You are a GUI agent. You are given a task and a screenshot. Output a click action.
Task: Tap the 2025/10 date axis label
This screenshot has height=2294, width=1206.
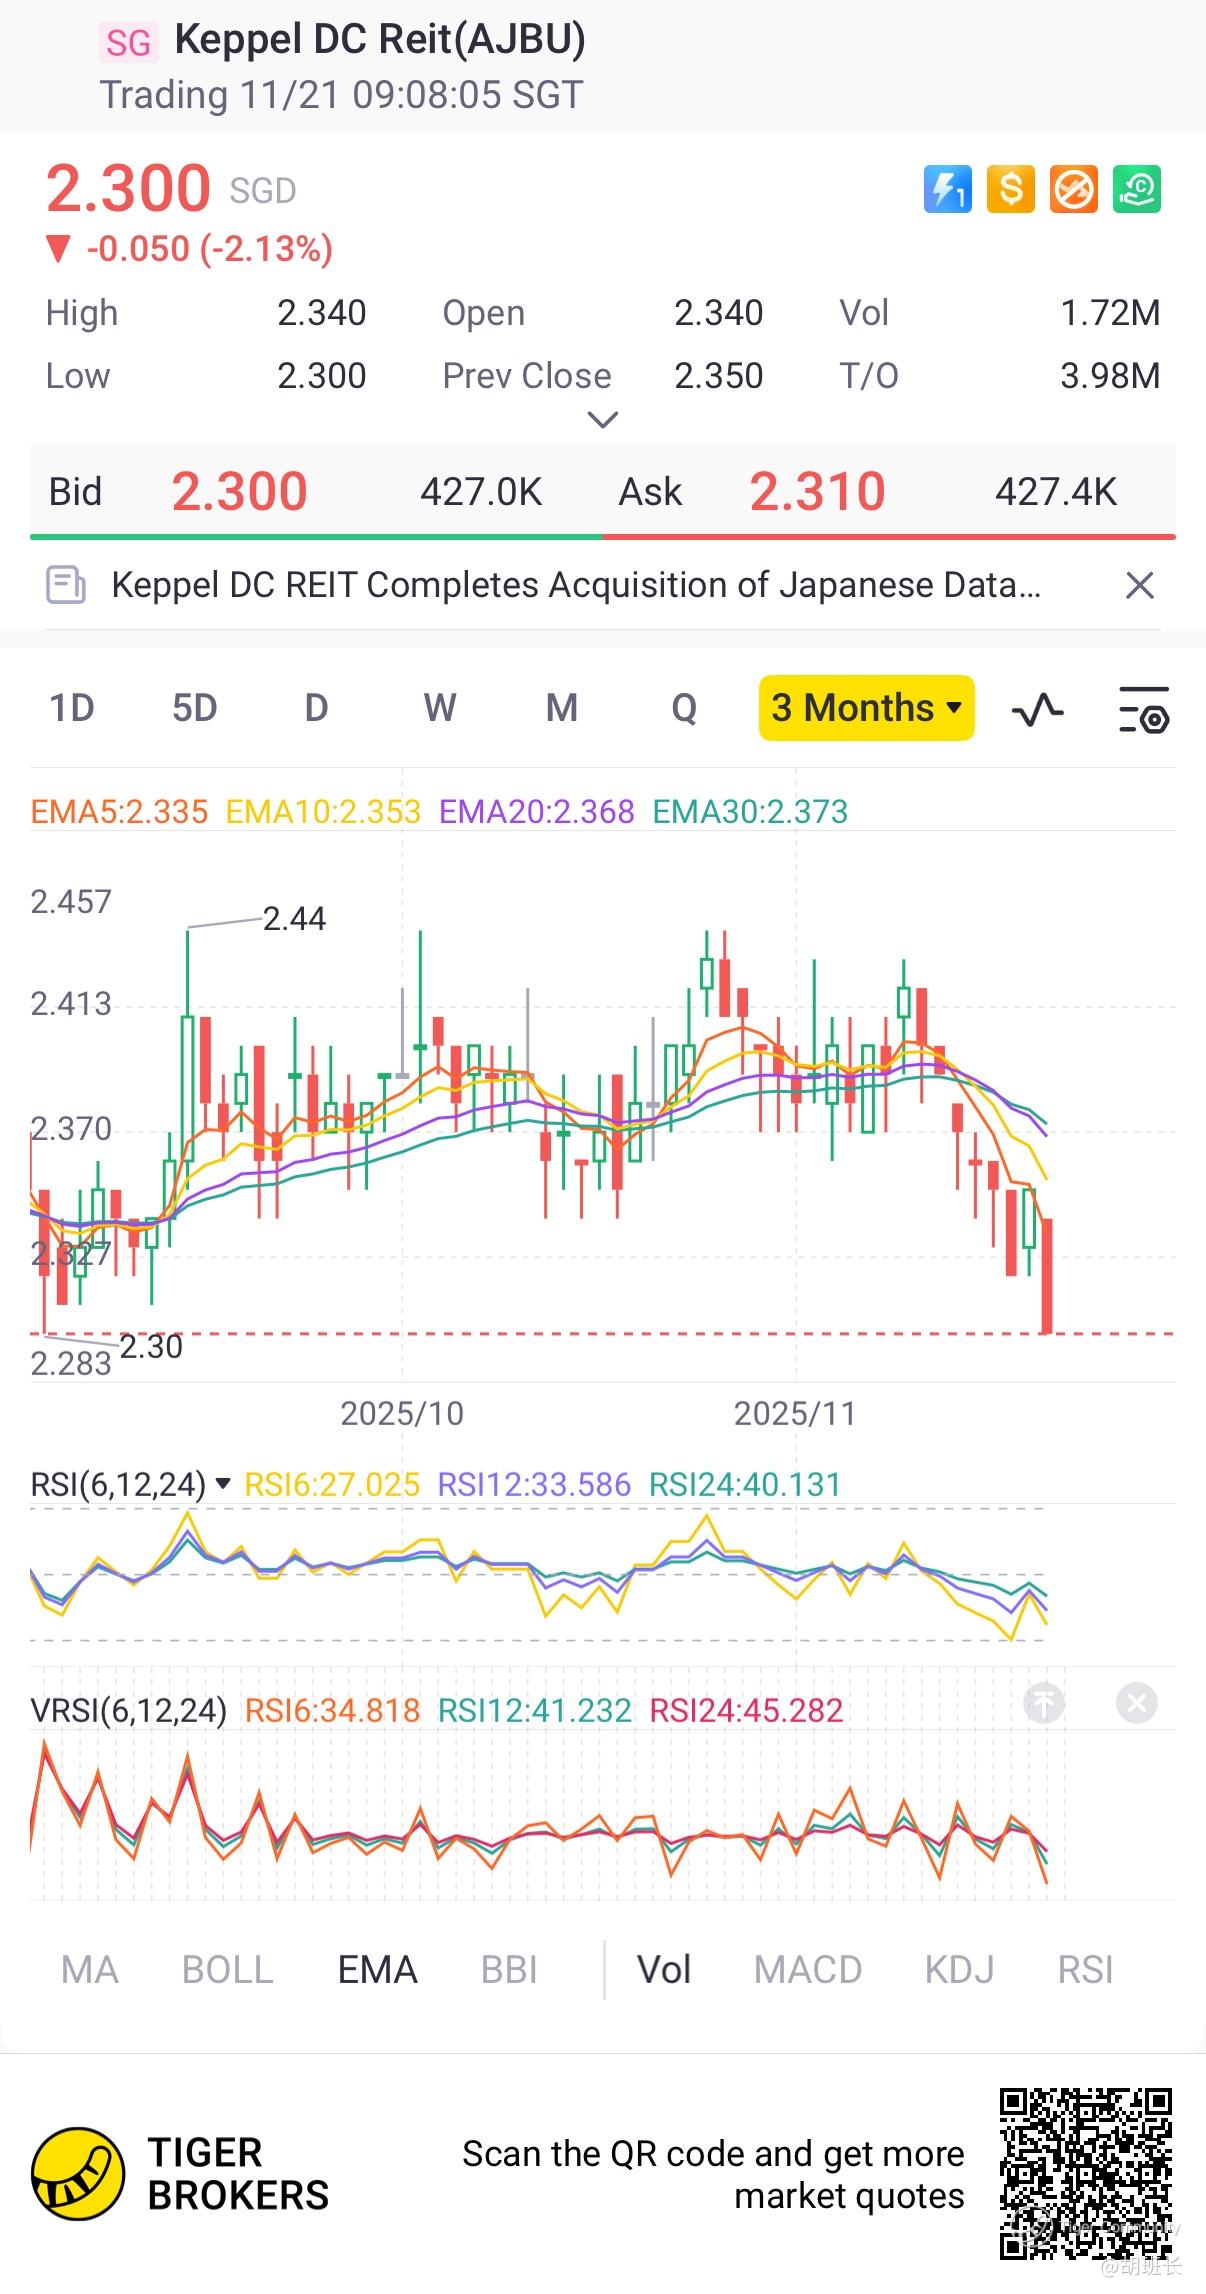pos(402,1413)
